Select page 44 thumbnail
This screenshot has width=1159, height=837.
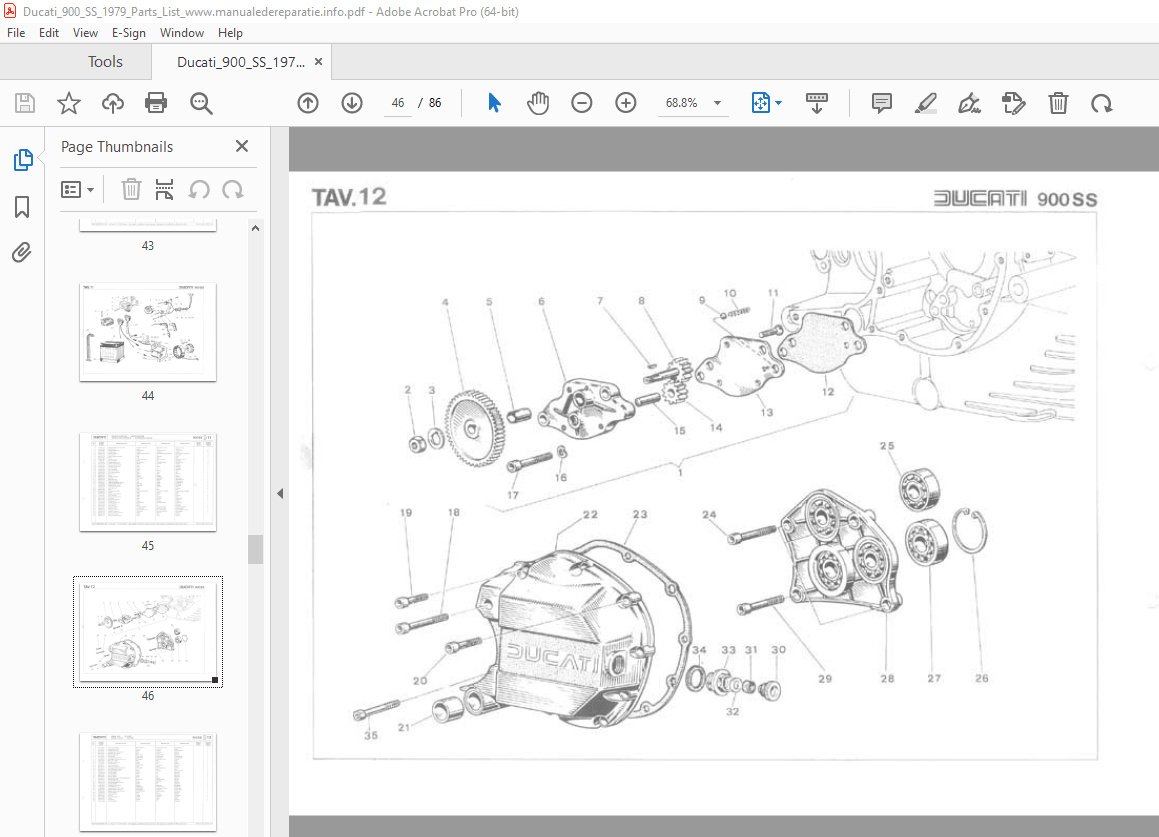coord(148,331)
